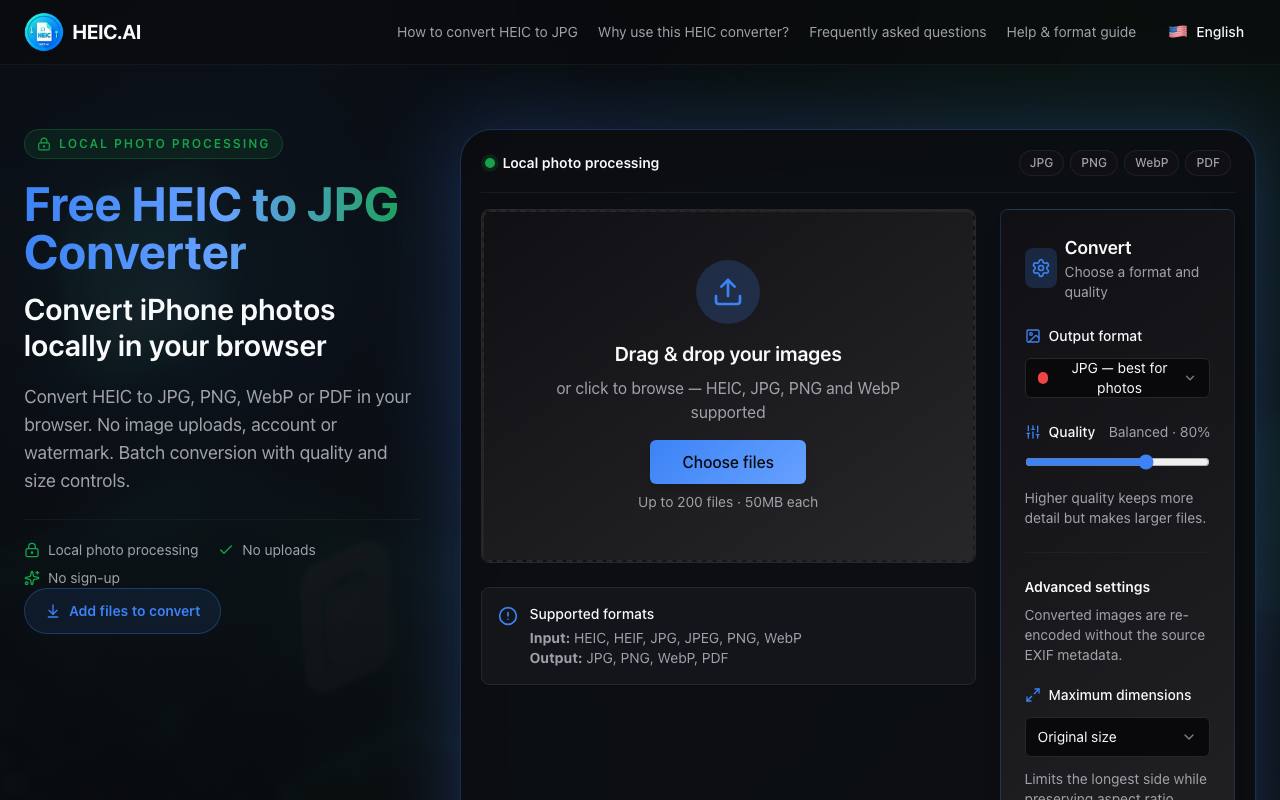
Task: Click the Local Photo Processing badge
Action: pos(153,144)
